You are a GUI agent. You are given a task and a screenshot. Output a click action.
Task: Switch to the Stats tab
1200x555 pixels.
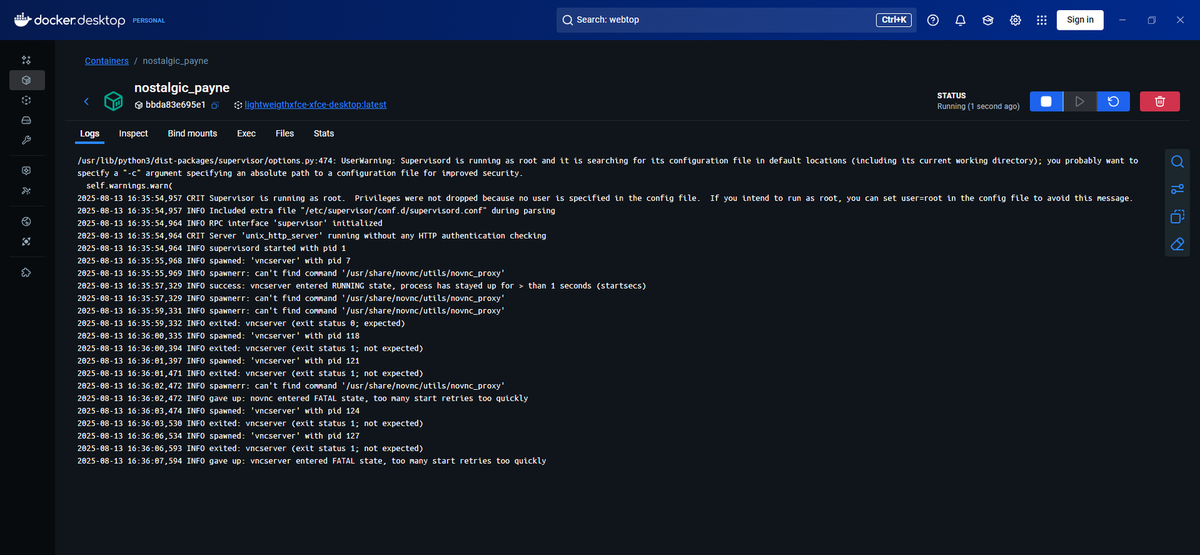pos(324,133)
